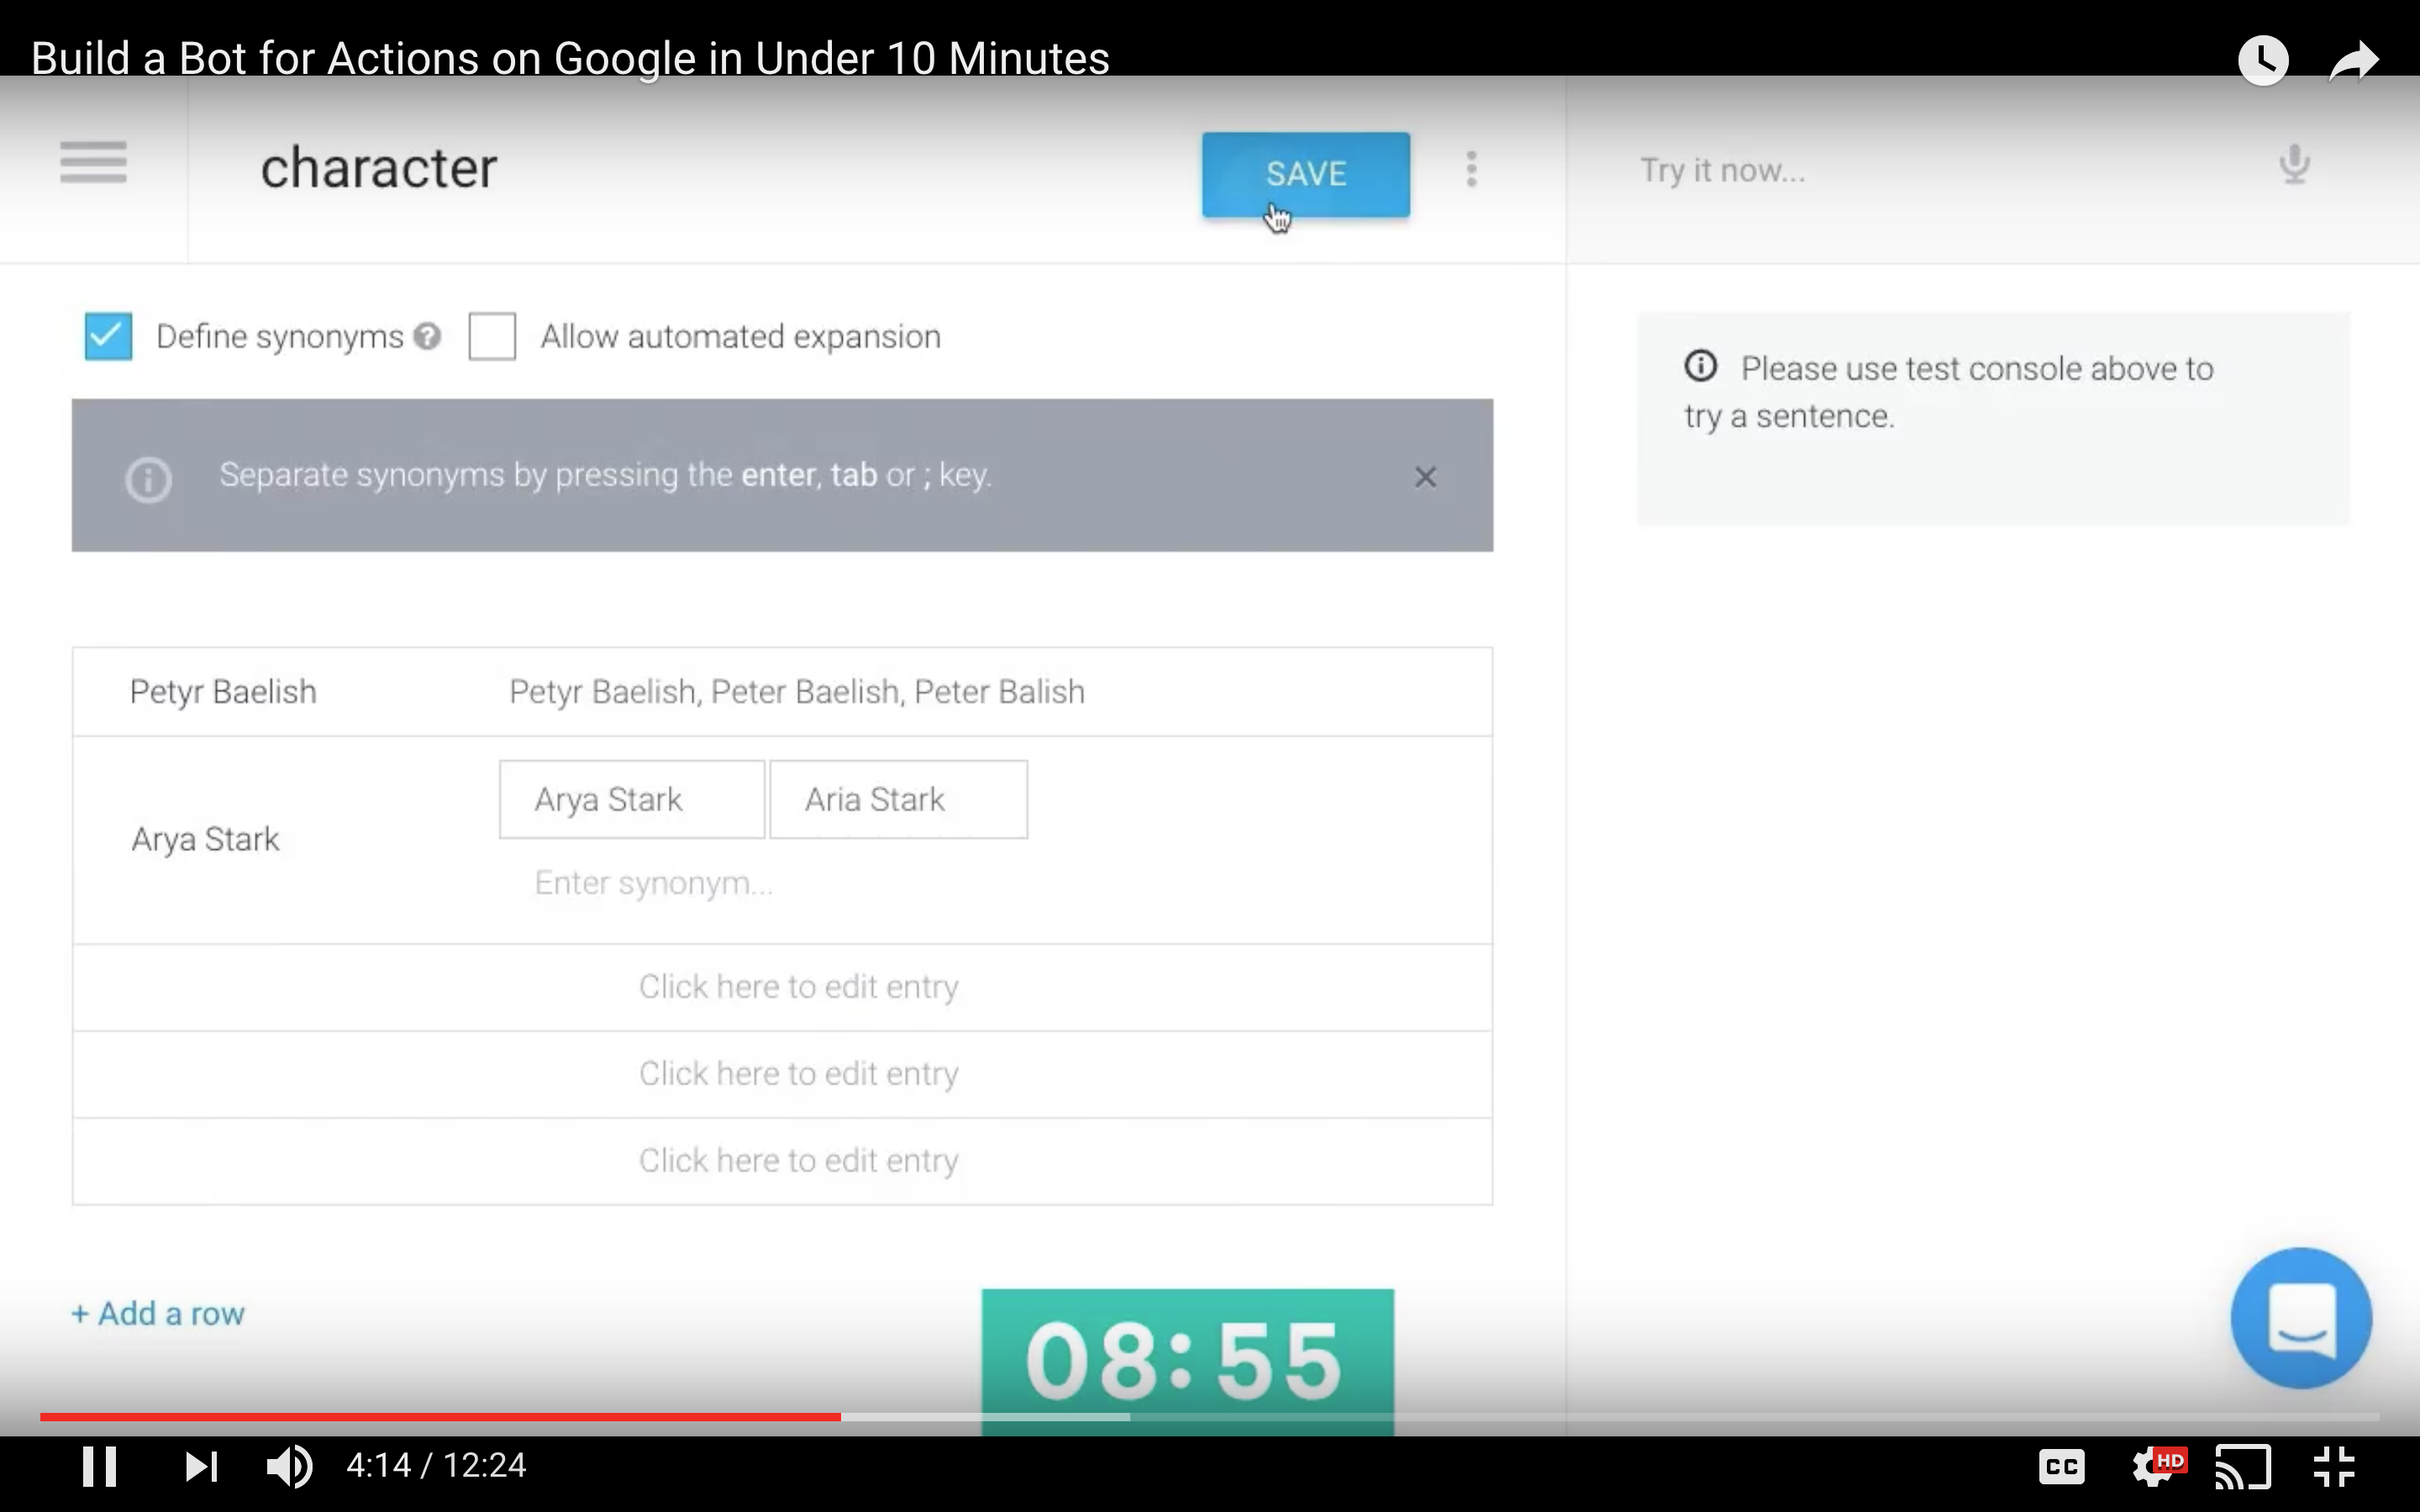Click the Arya Stark synonym chip
Screen dimensions: 2420x1512
[x=632, y=799]
